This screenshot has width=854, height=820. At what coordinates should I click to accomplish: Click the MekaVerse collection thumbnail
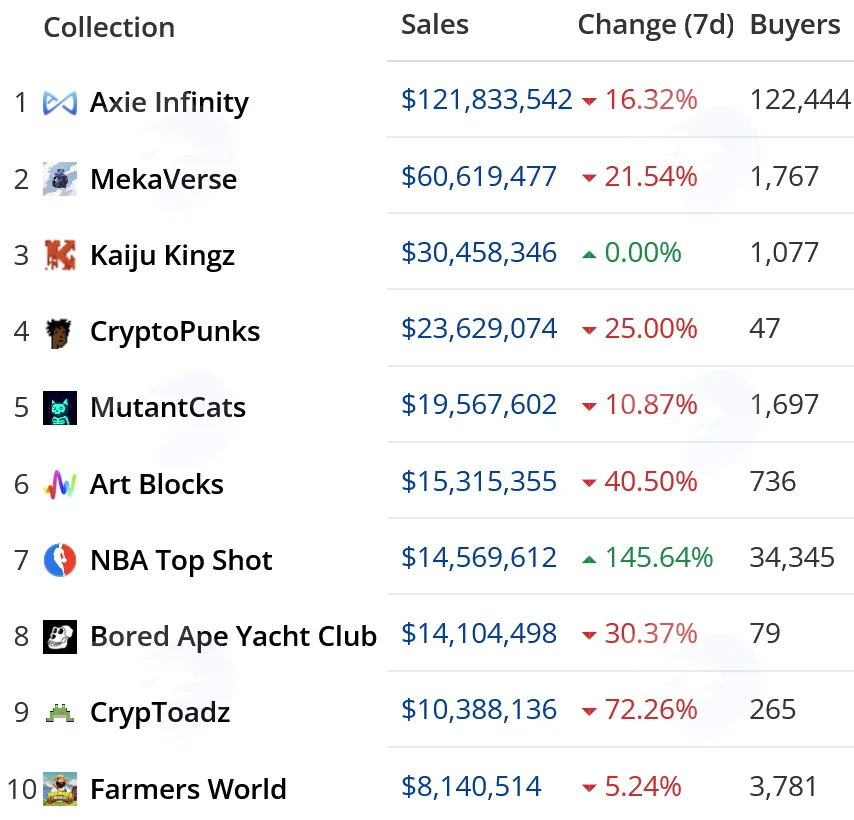[x=59, y=179]
